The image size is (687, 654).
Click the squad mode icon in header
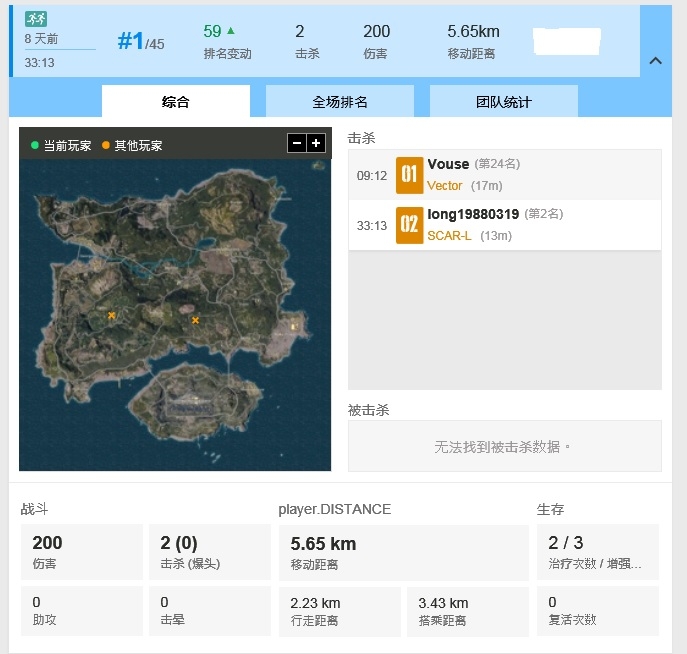(36, 19)
